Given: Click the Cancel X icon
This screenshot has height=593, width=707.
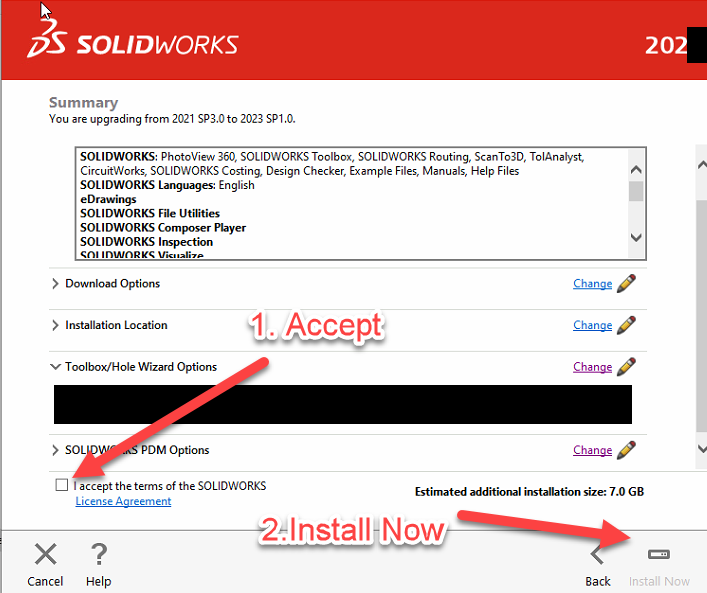Looking at the screenshot, I should coord(46,554).
